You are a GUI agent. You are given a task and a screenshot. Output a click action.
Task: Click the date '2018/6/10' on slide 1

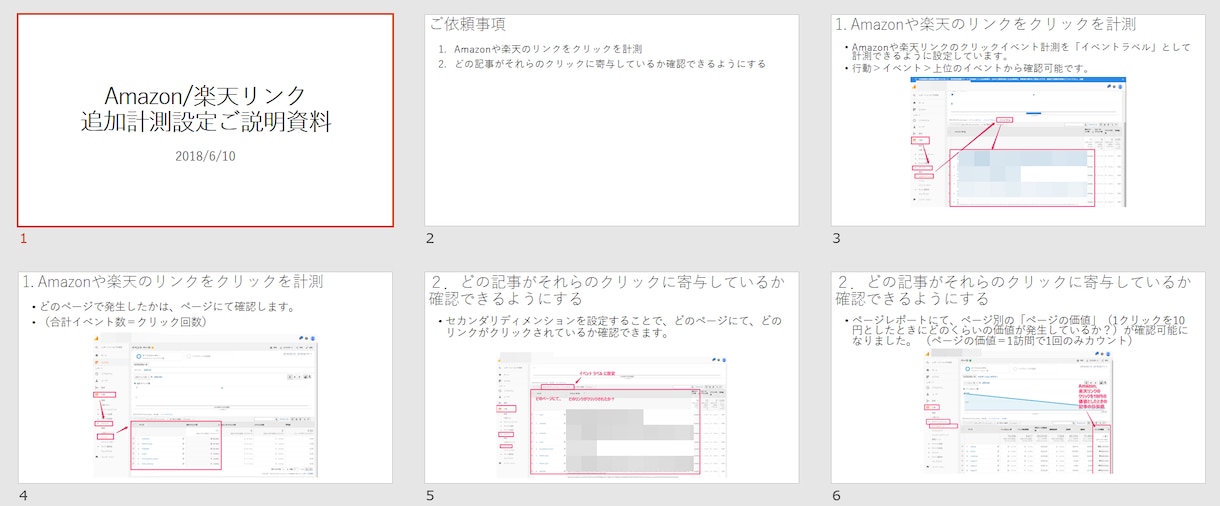(205, 156)
